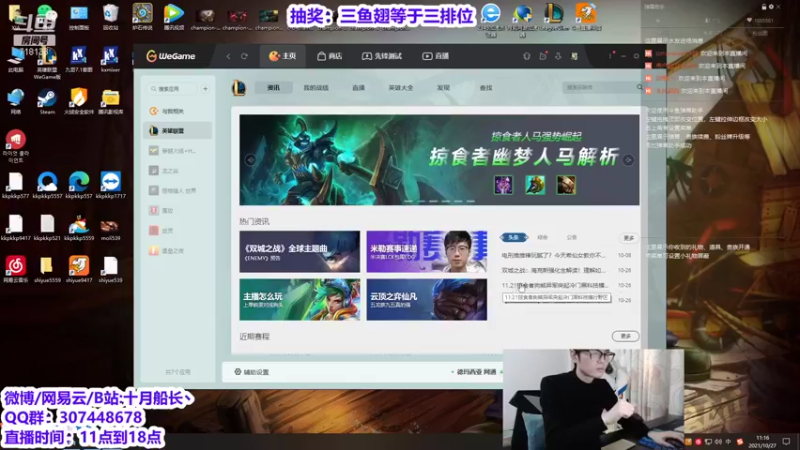Open Windows notification center icon
The image size is (800, 450).
[x=786, y=442]
